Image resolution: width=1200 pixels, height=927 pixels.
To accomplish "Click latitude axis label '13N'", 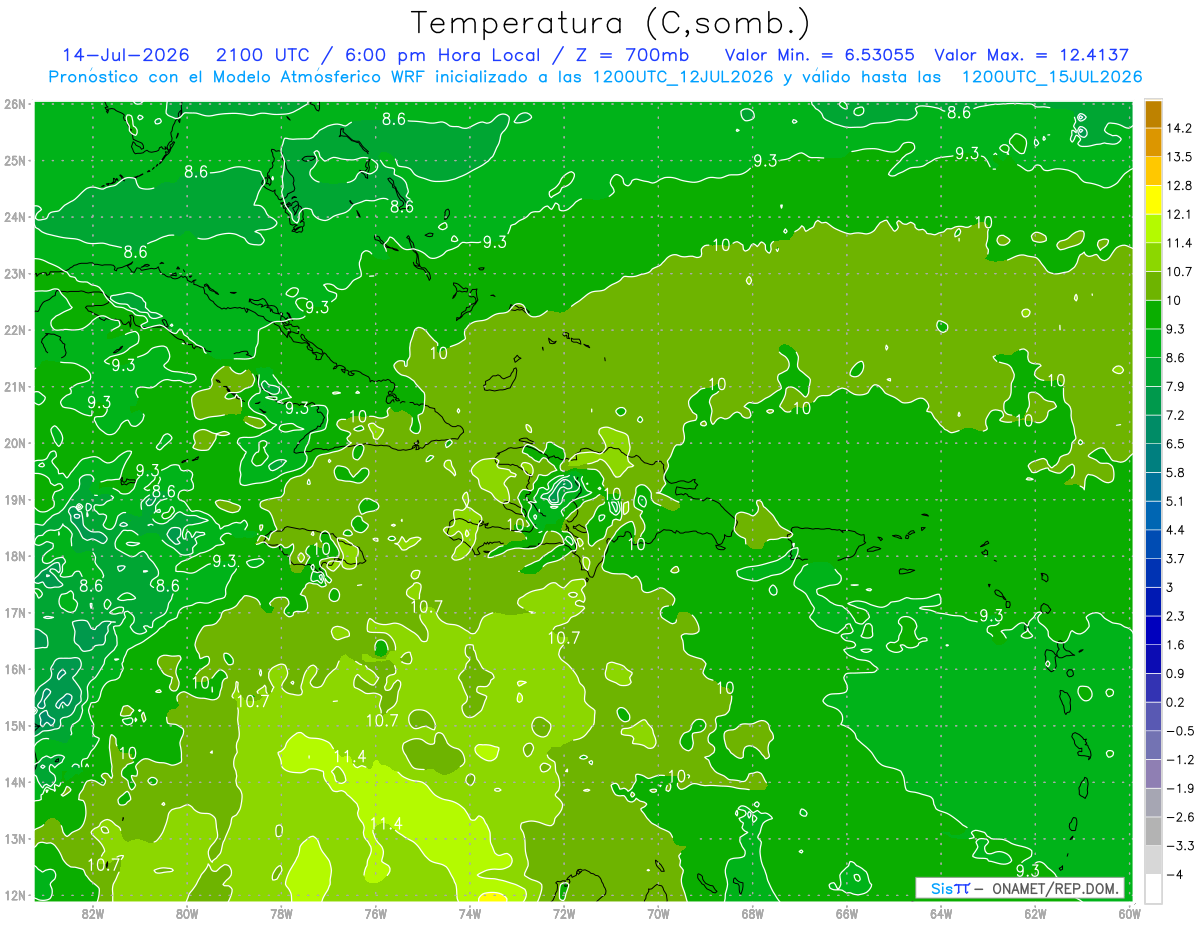I will (x=14, y=838).
